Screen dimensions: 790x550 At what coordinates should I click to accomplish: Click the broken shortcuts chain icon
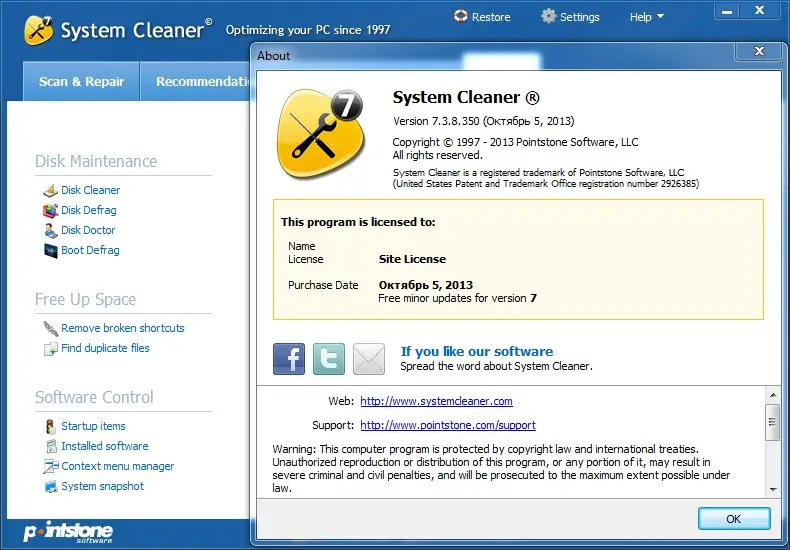tap(50, 328)
